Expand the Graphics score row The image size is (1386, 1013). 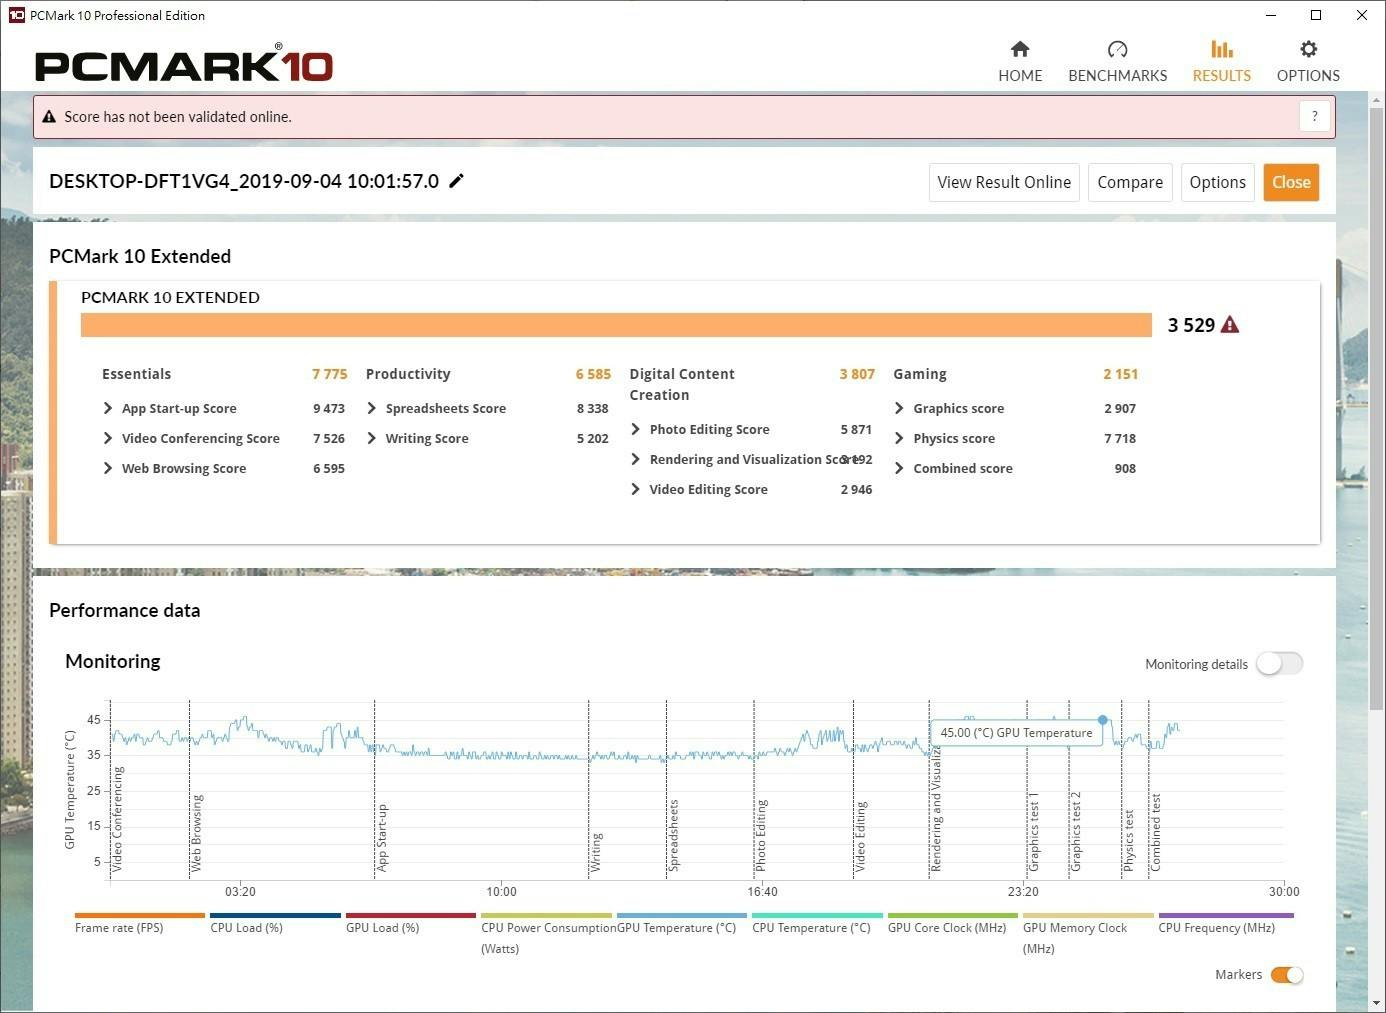coord(899,408)
